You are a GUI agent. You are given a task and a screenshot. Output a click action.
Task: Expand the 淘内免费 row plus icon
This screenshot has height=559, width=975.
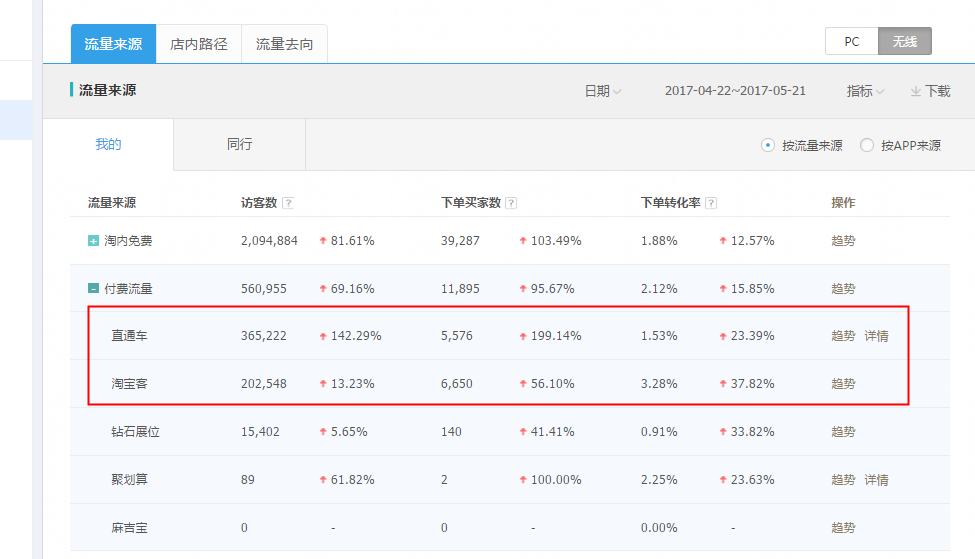click(x=94, y=241)
